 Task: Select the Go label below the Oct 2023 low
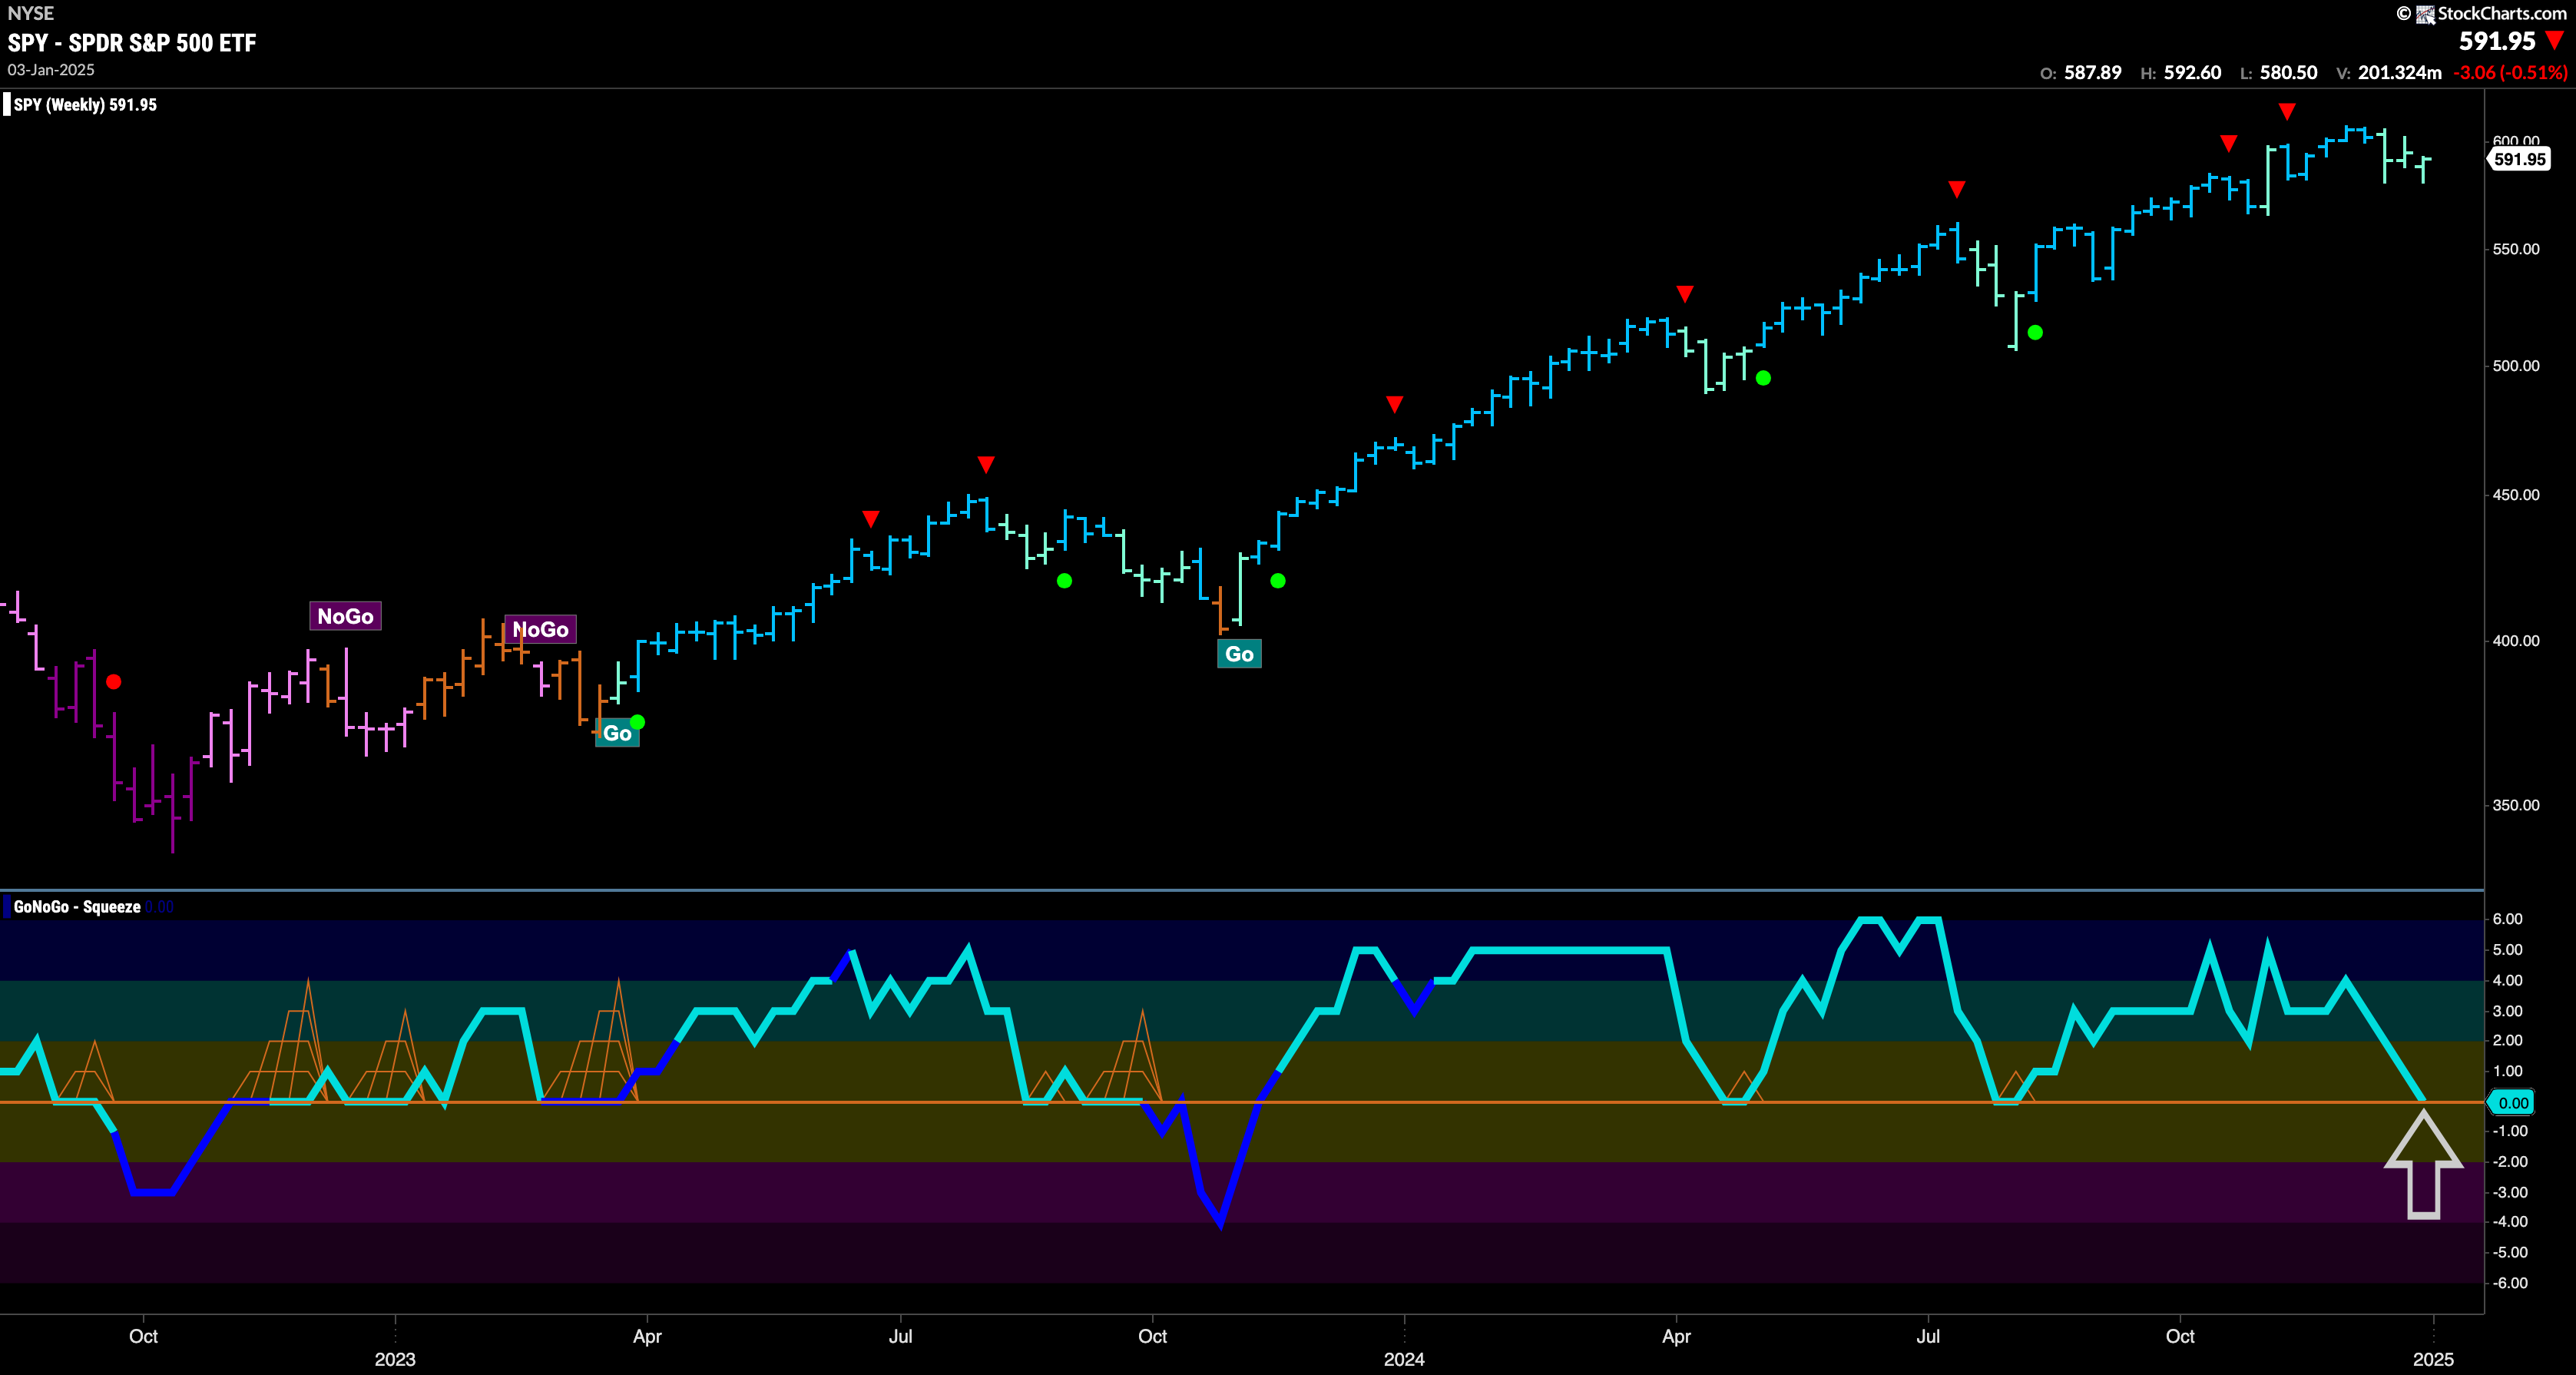pos(1239,654)
